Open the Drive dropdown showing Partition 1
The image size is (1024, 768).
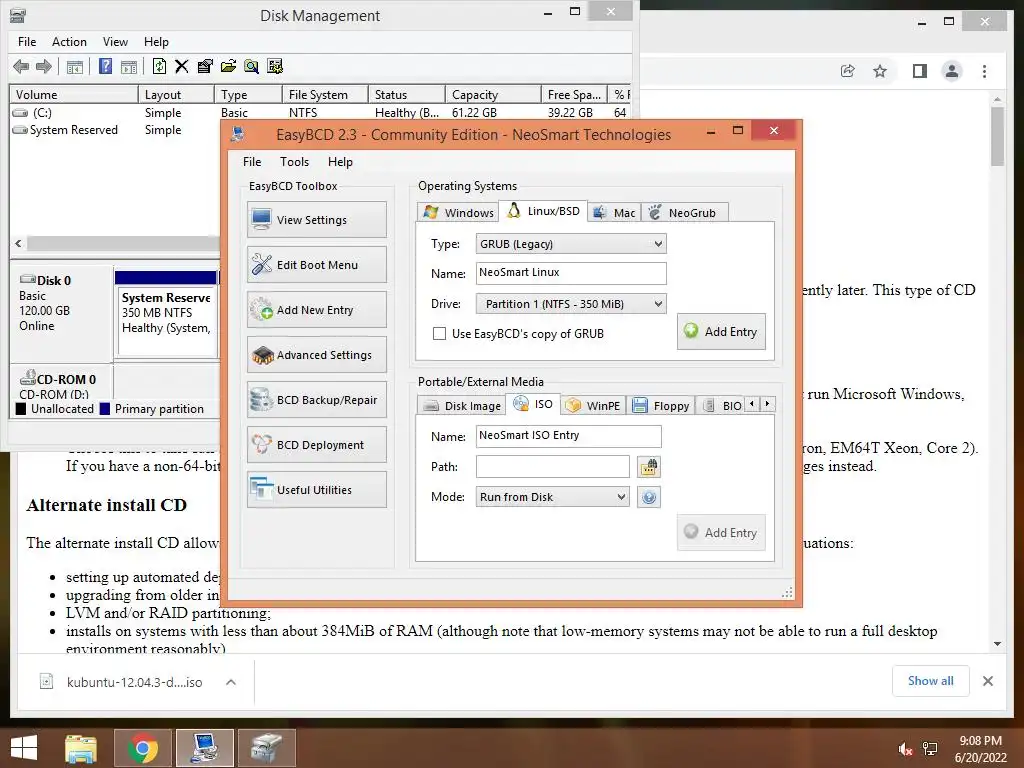(x=571, y=304)
